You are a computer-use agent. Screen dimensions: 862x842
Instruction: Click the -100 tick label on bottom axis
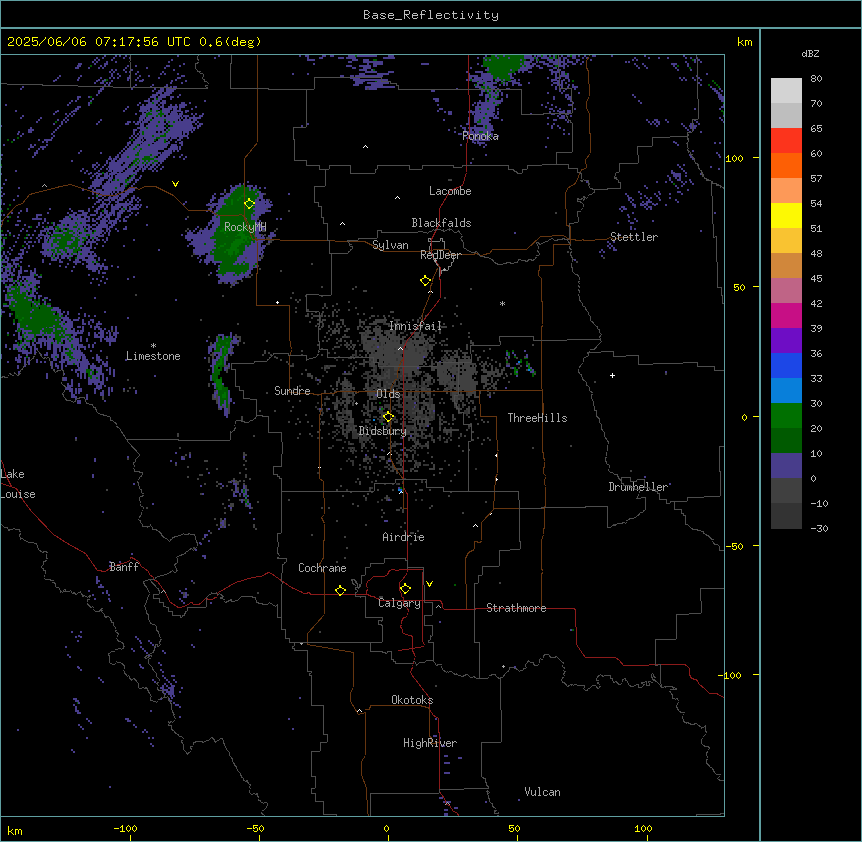click(125, 828)
